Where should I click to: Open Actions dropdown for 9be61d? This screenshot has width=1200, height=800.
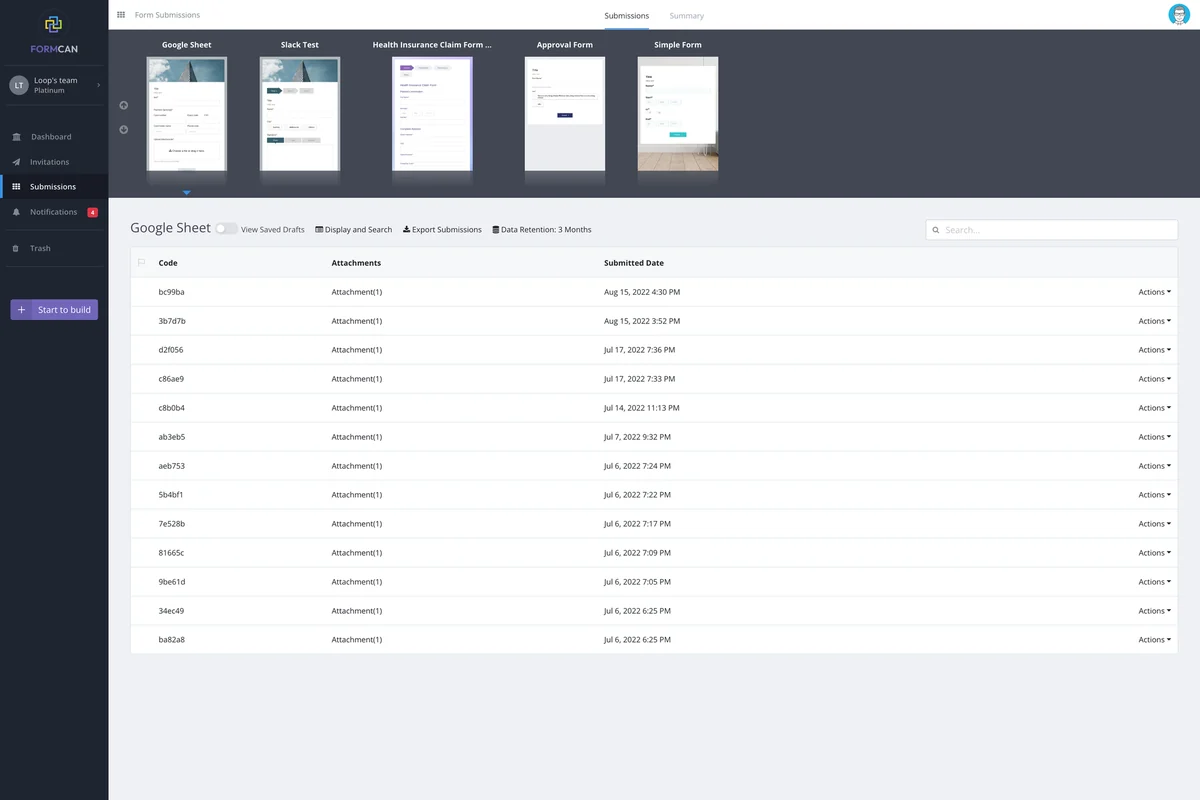pos(1155,582)
